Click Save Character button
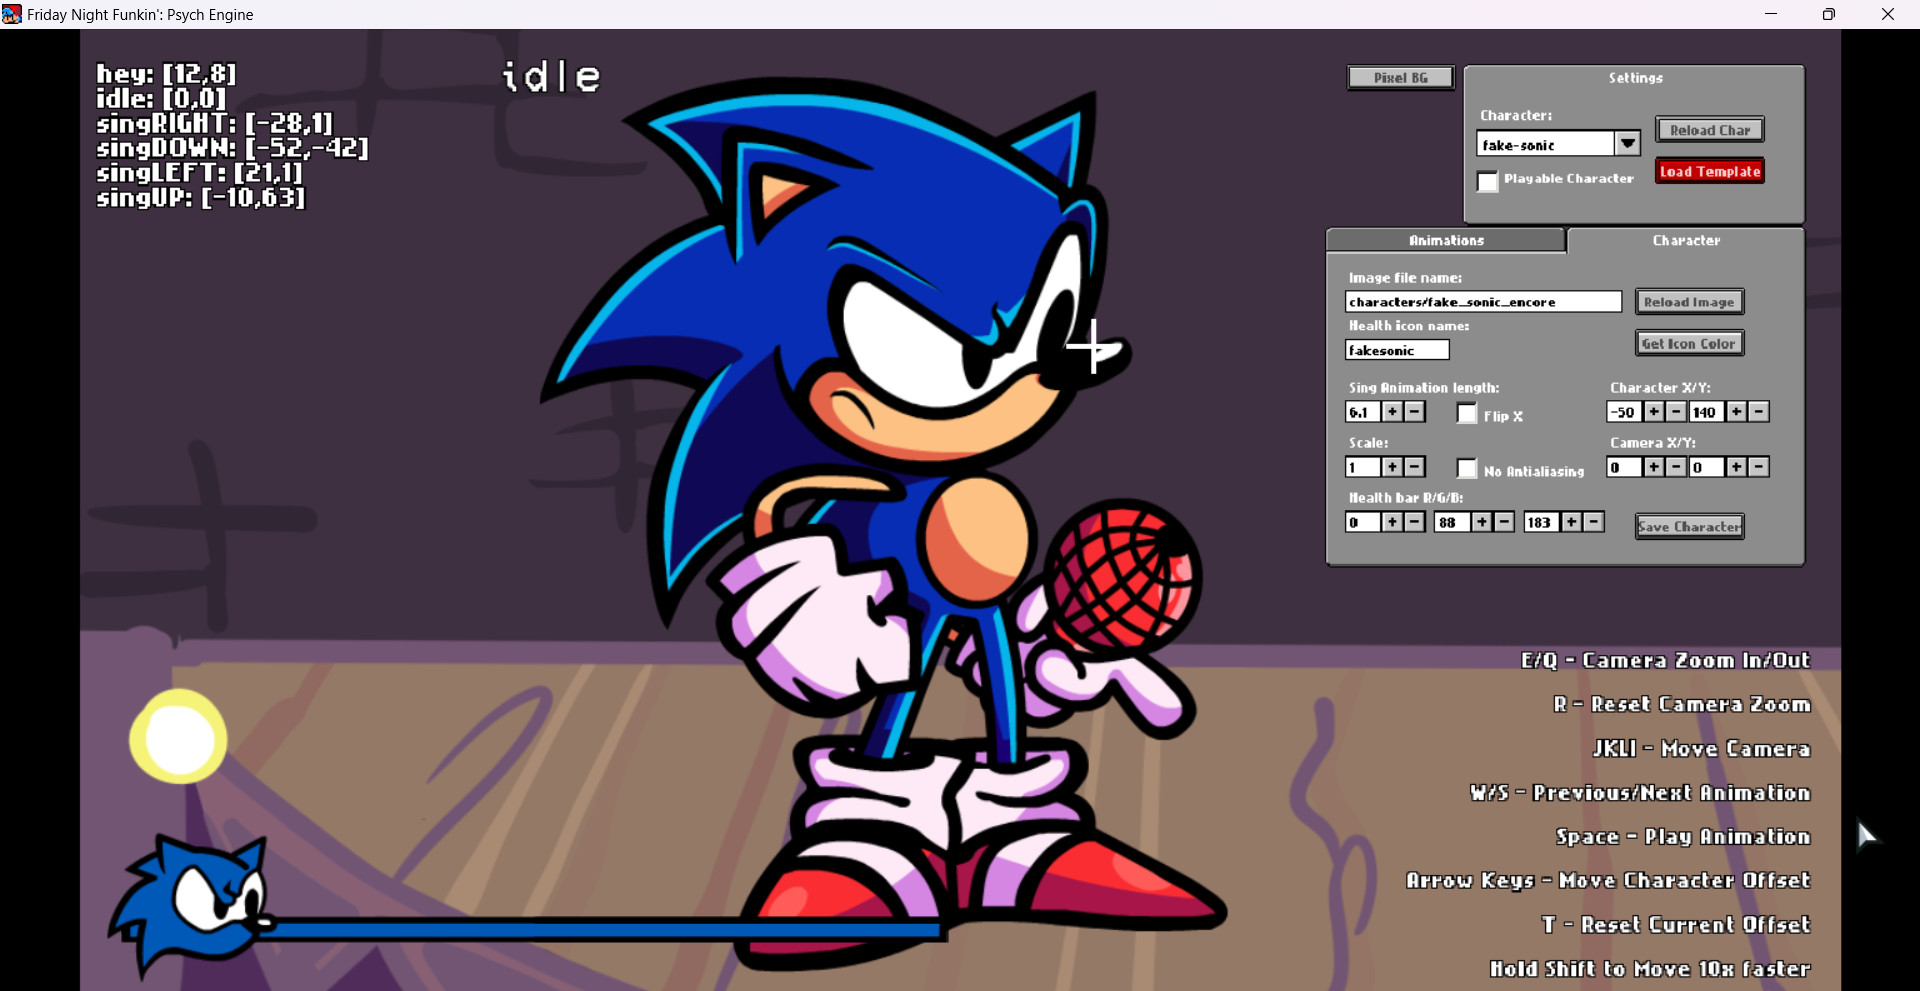 1688,526
